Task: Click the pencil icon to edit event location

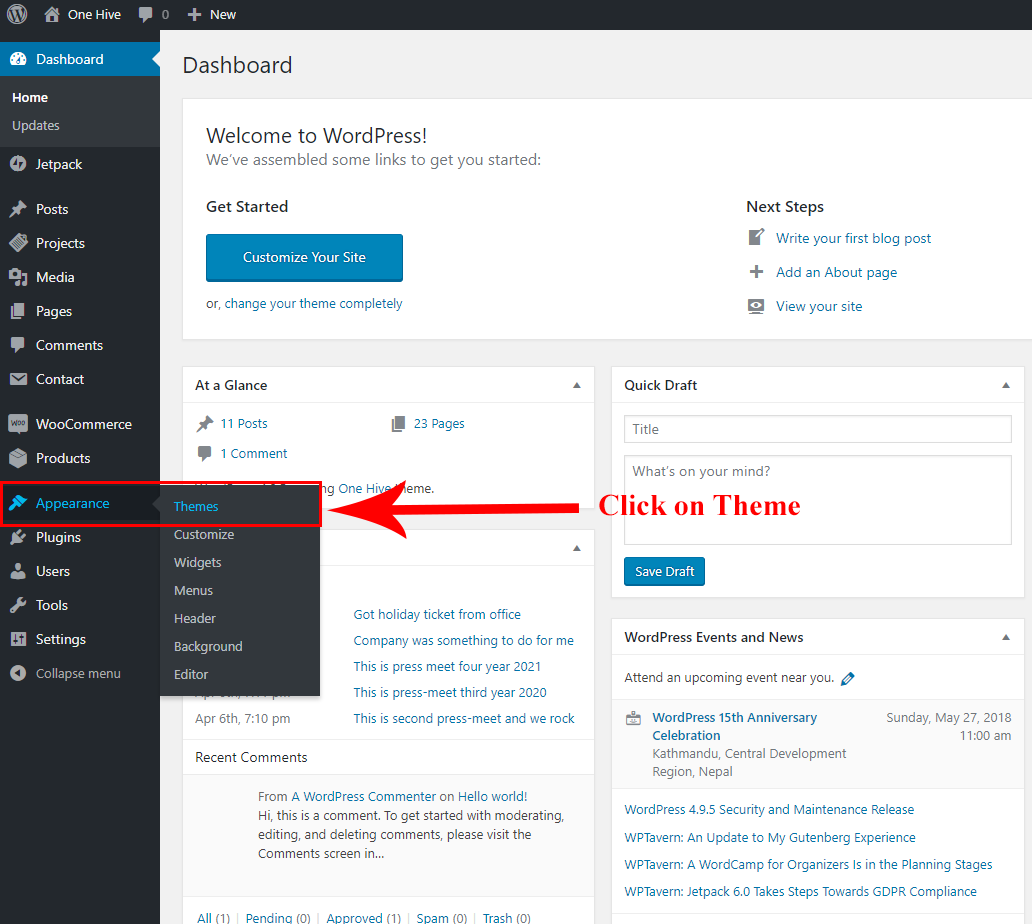Action: [x=848, y=678]
